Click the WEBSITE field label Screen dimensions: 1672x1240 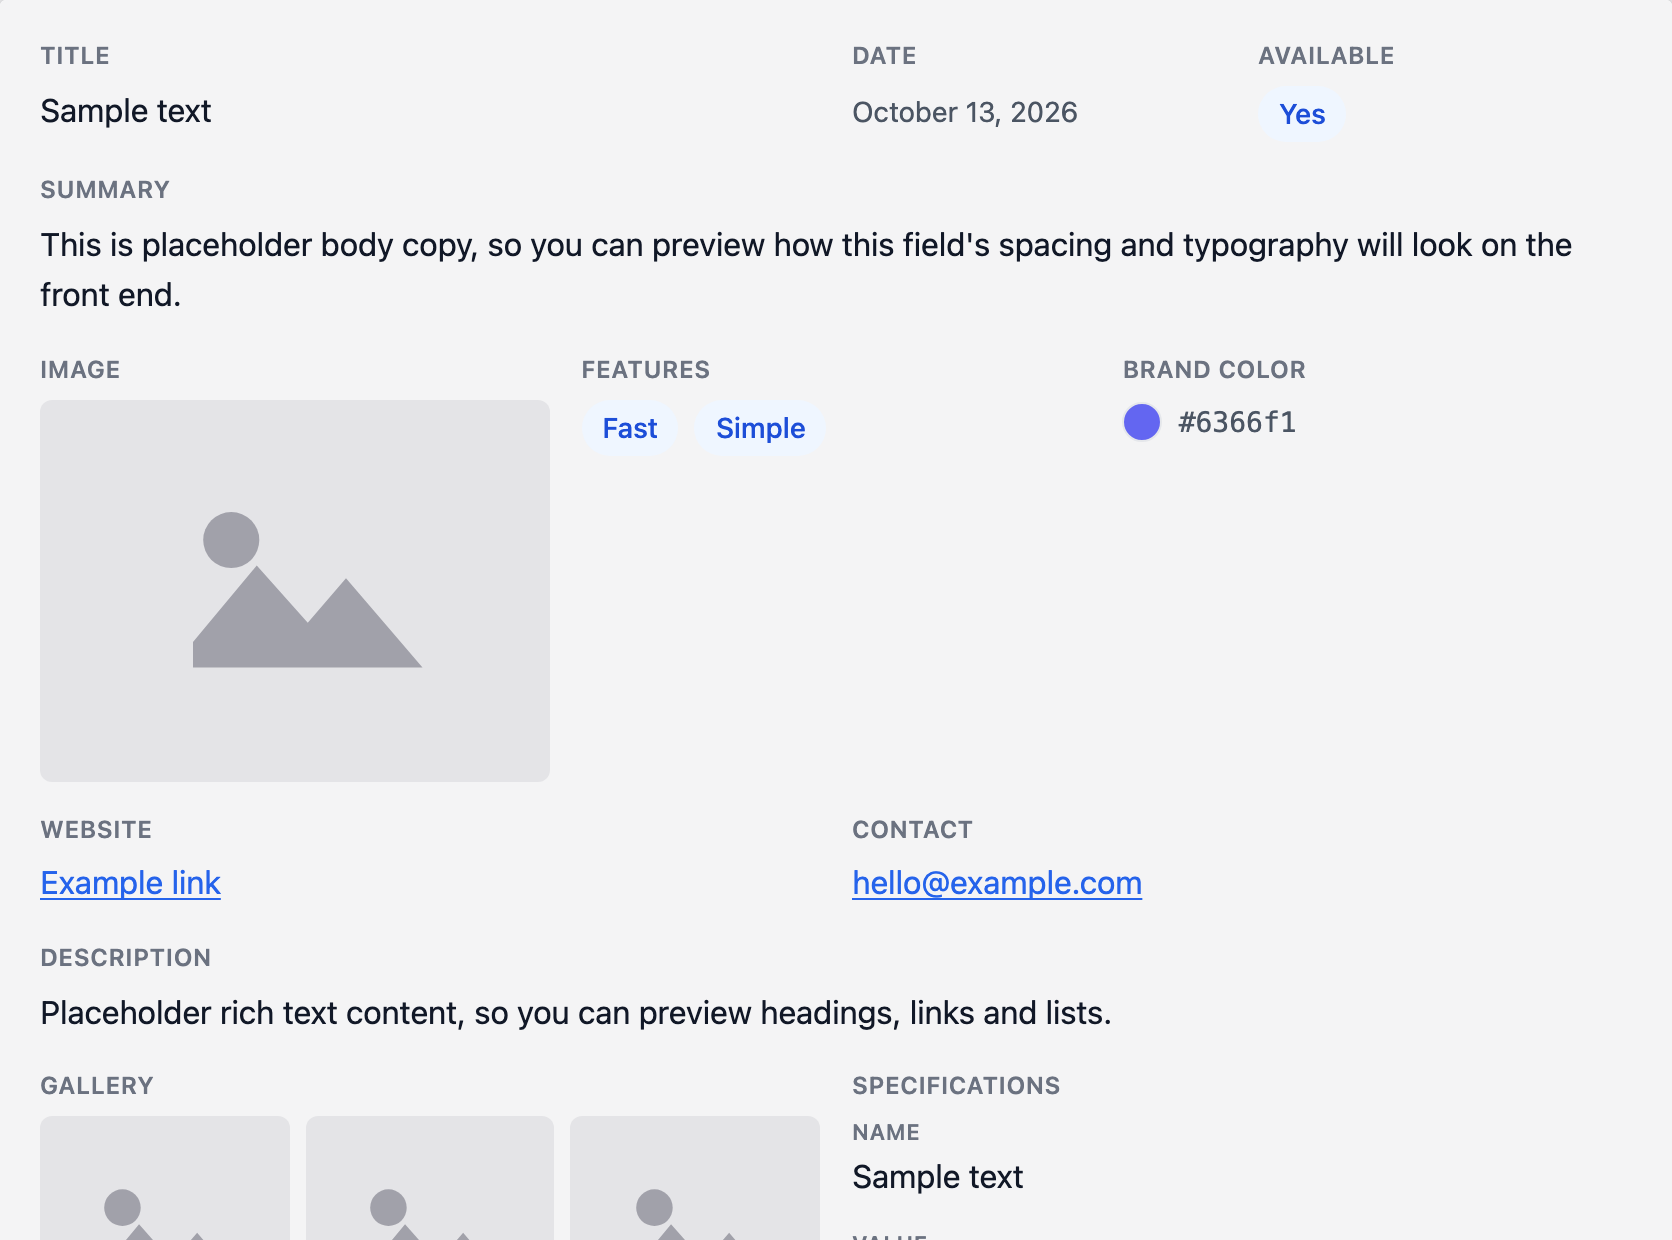coord(96,830)
